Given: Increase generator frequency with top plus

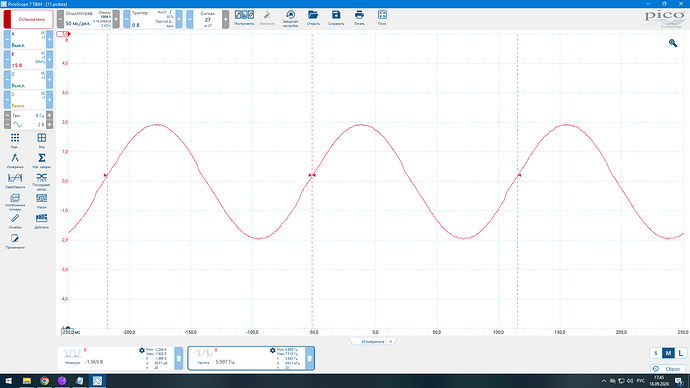Looking at the screenshot, I should [49, 115].
